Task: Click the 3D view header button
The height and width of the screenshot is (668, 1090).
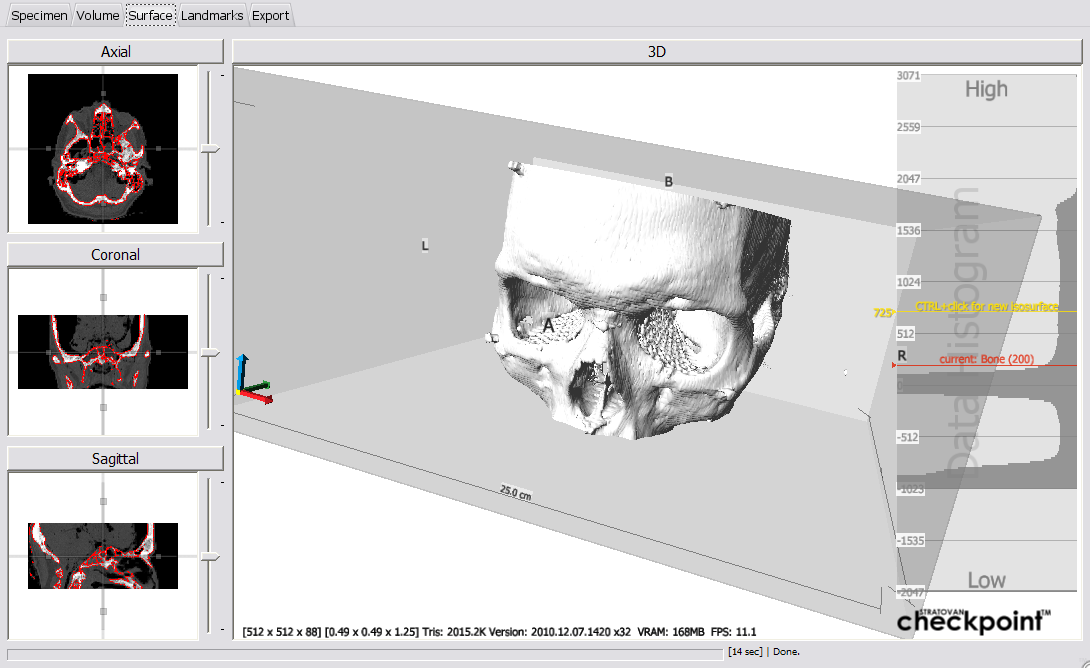Action: [657, 52]
